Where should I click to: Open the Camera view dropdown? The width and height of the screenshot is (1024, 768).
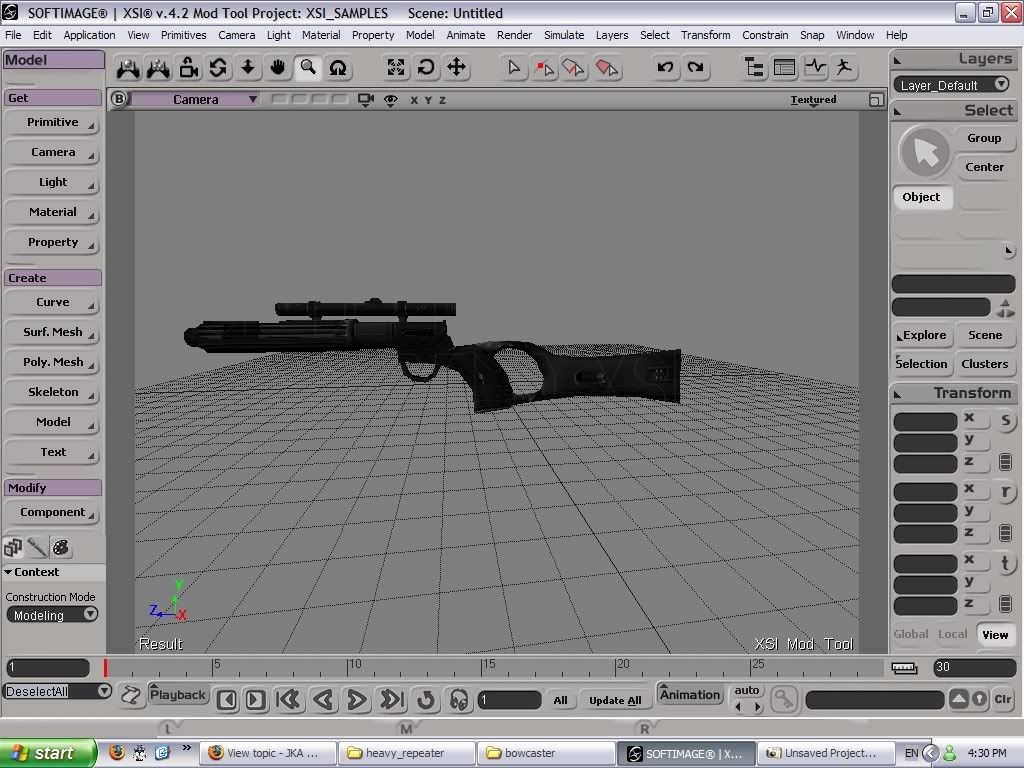[x=195, y=99]
